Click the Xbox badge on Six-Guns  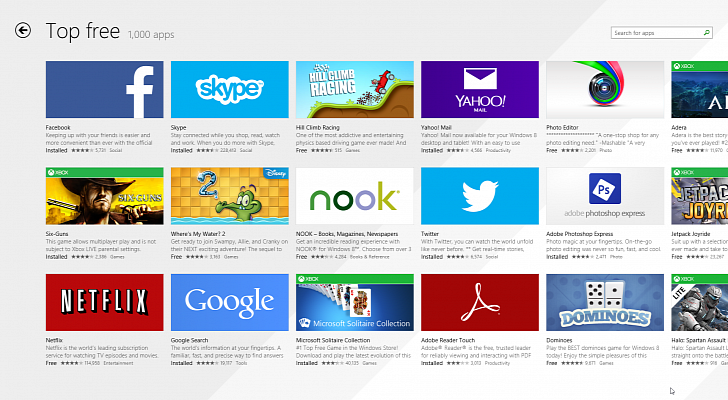[x=58, y=172]
